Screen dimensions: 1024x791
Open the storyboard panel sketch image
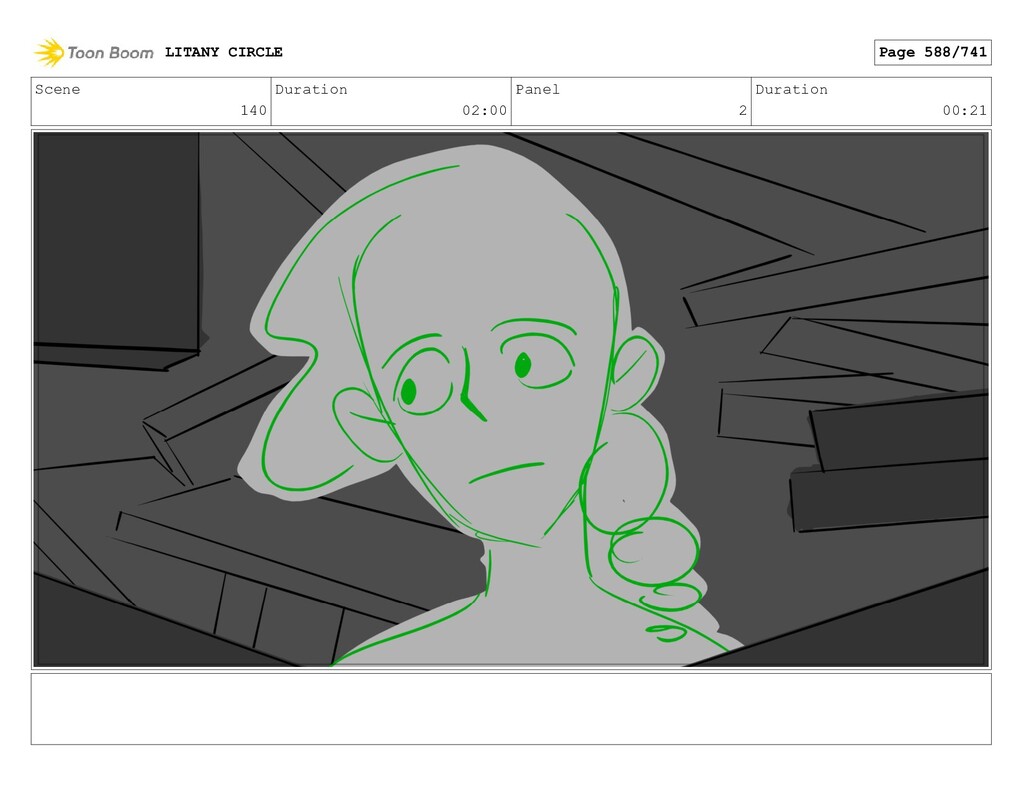(x=511, y=400)
